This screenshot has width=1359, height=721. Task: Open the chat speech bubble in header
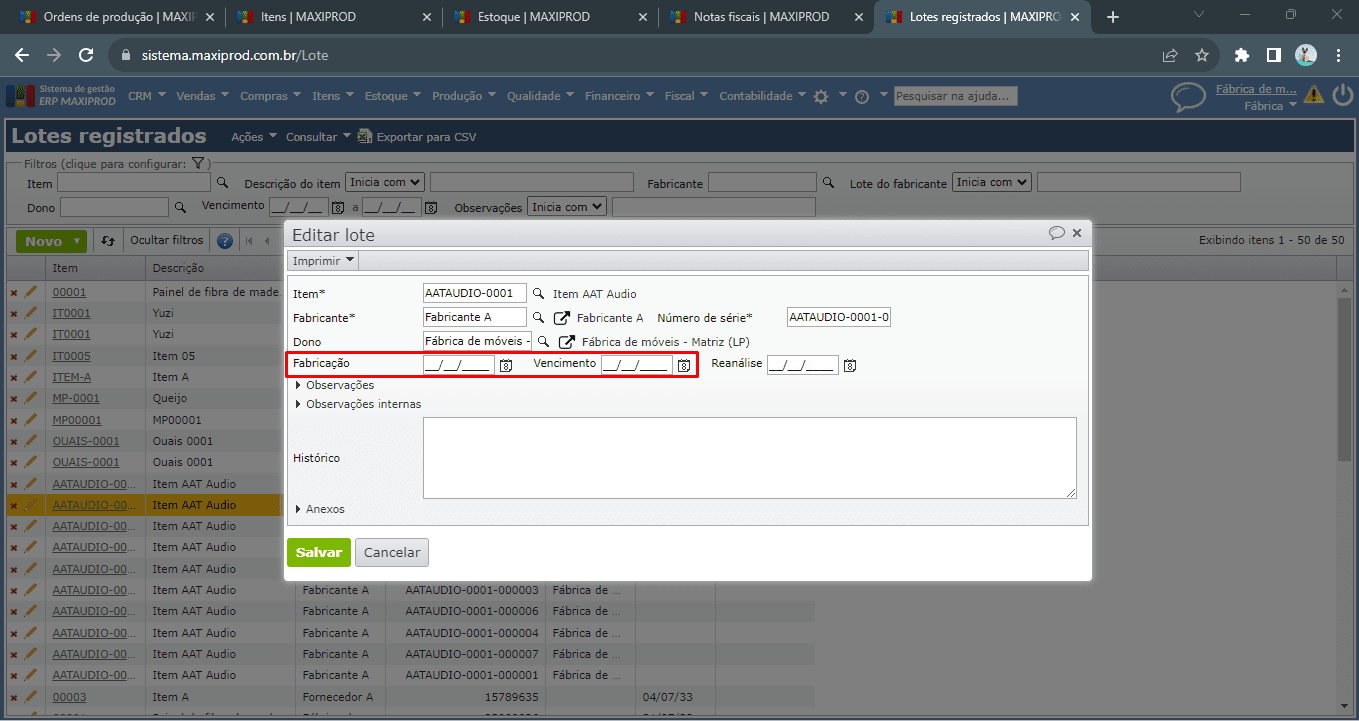(1188, 97)
